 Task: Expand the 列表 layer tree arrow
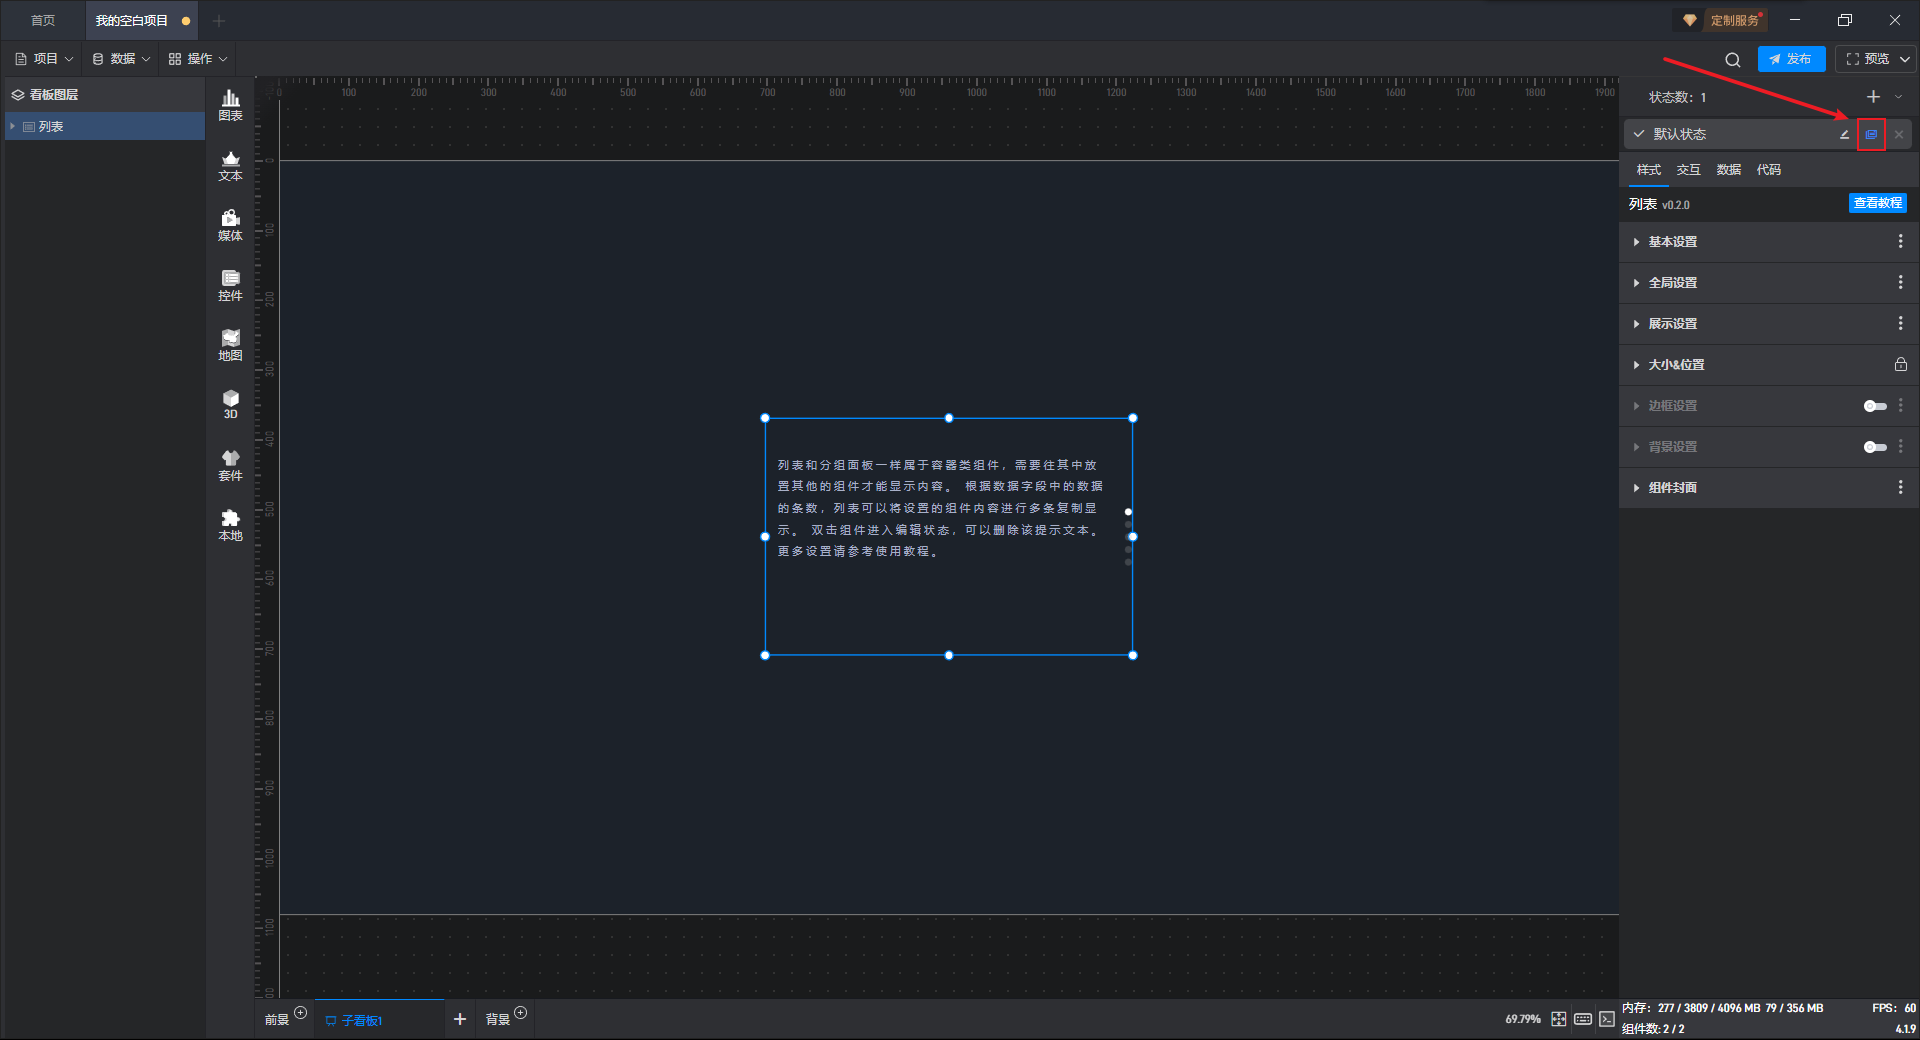point(12,126)
